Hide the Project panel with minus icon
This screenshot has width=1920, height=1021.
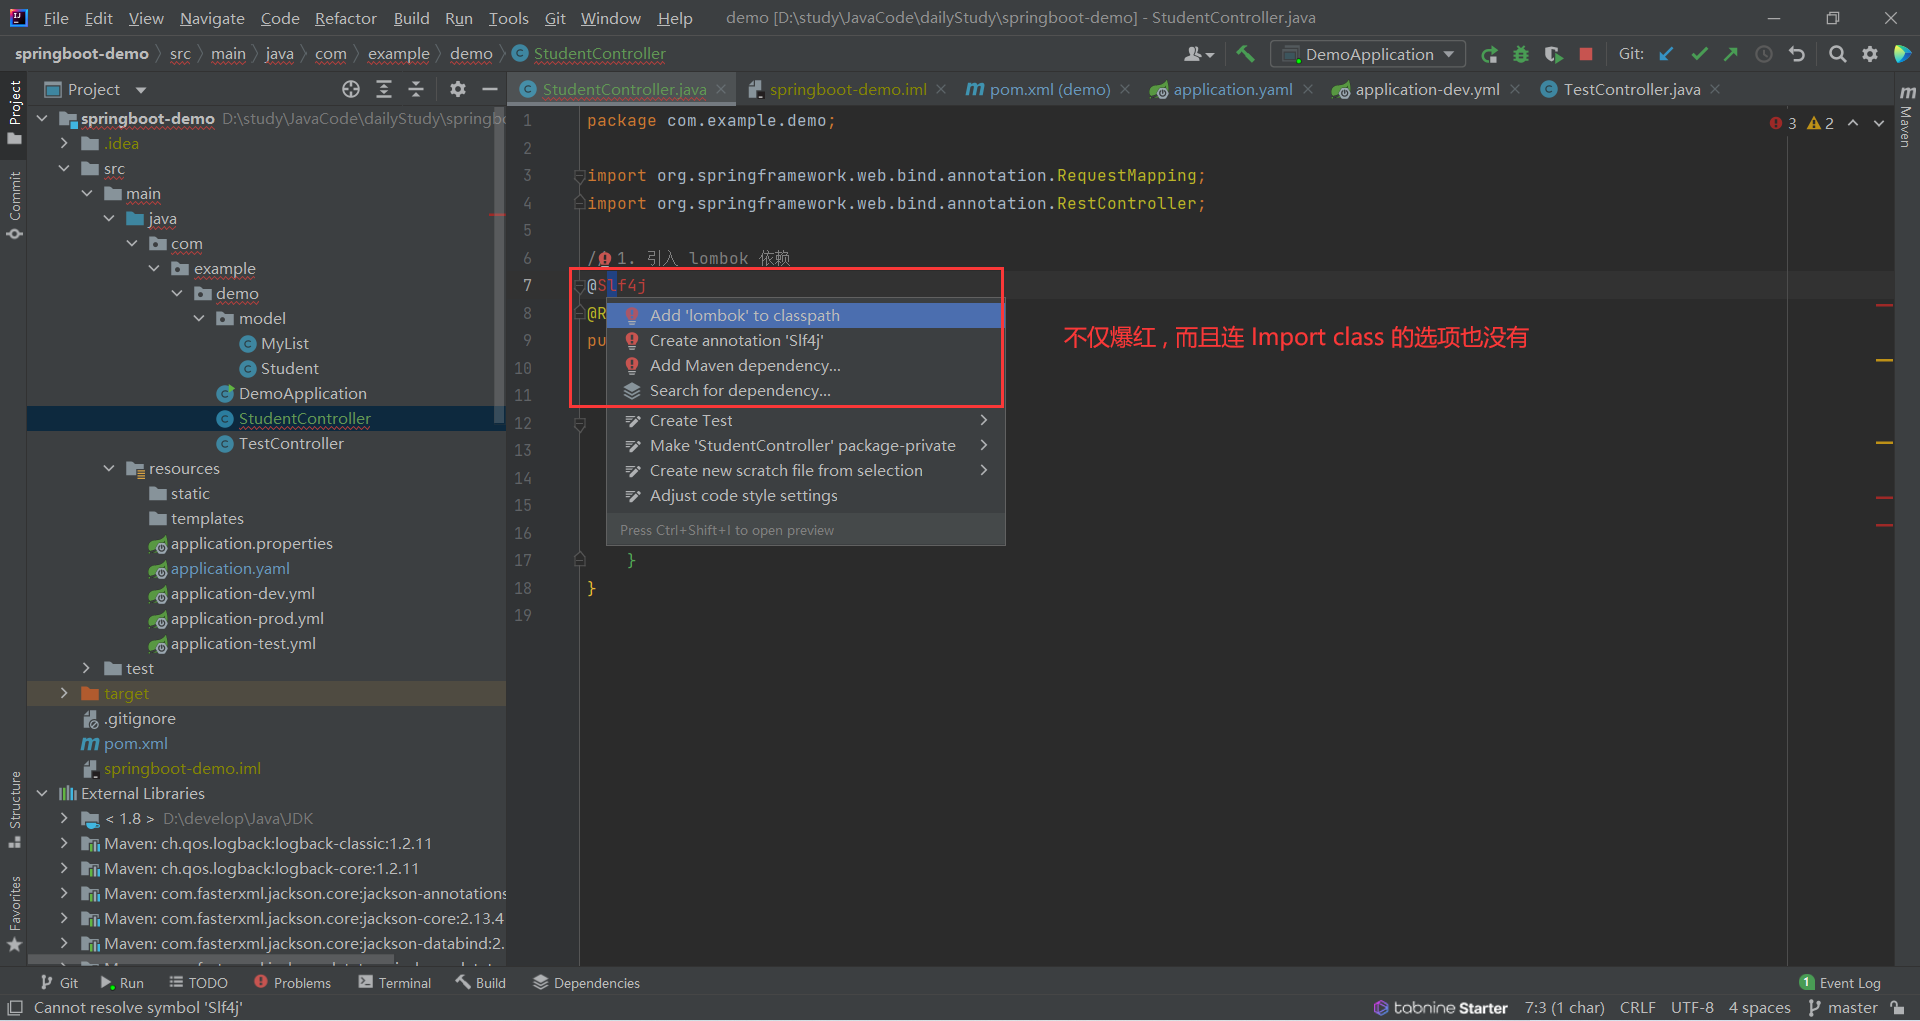(x=490, y=89)
